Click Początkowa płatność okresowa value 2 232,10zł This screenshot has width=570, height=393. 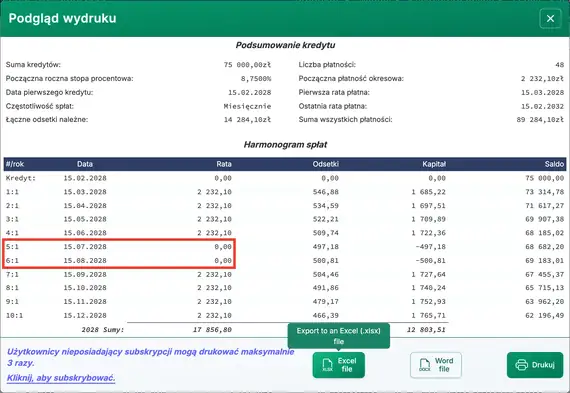(542, 79)
